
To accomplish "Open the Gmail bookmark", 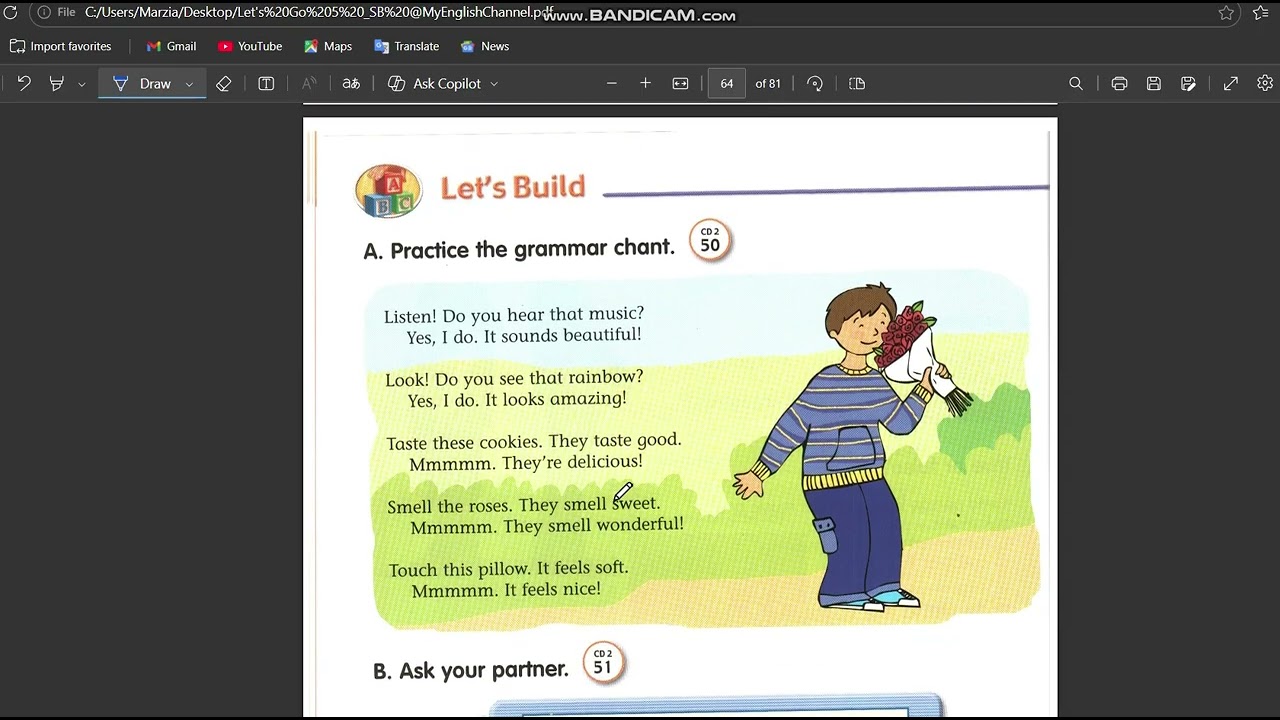I will coord(171,46).
